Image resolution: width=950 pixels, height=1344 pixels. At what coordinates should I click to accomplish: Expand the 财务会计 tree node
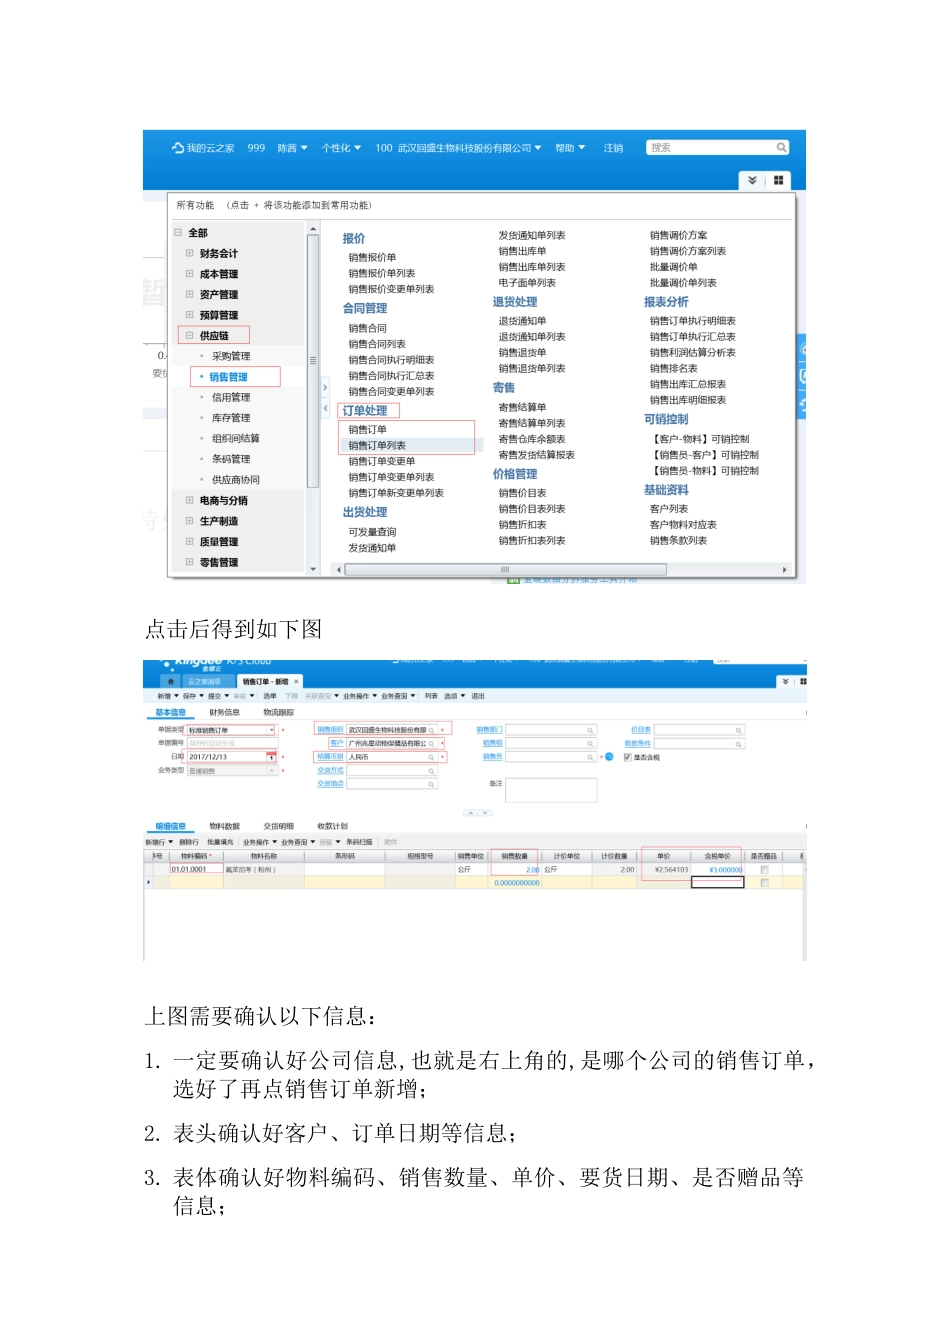[x=189, y=254]
